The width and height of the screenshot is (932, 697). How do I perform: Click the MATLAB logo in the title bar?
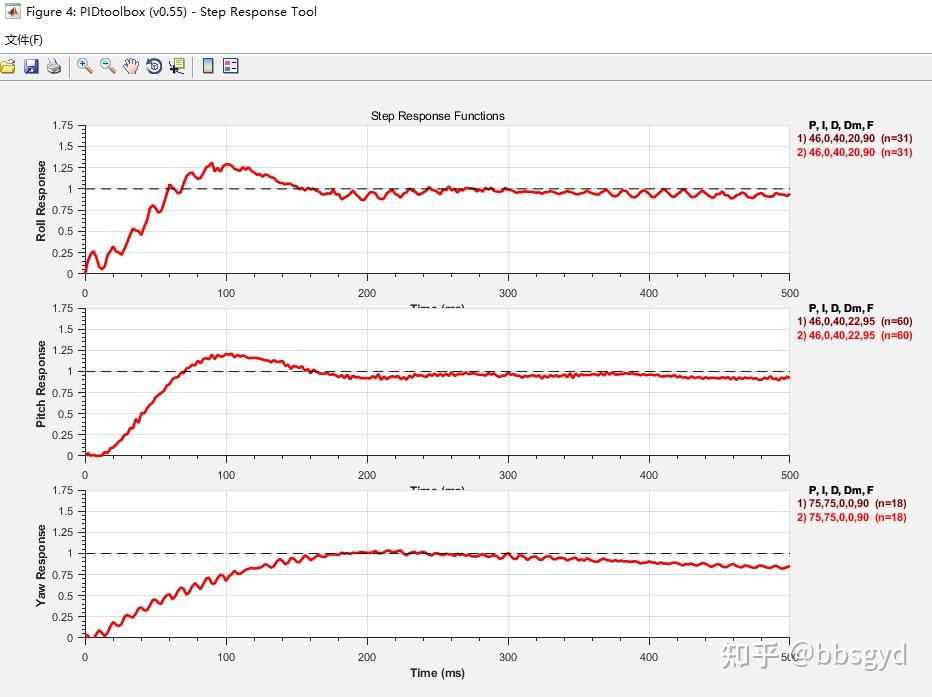tap(12, 12)
